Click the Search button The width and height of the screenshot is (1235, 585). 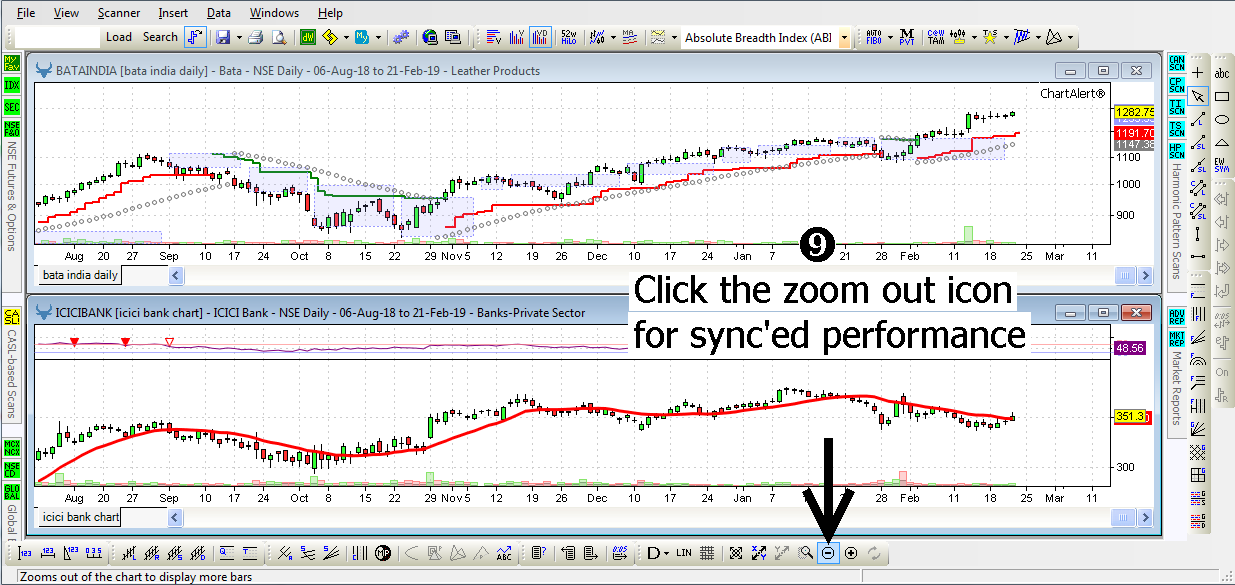pos(160,37)
